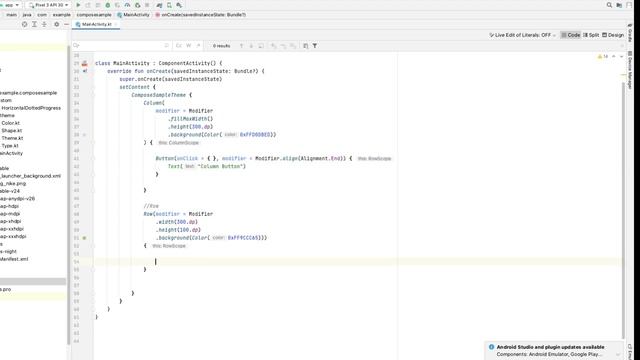Open search results in the Find window

click(x=305, y=46)
